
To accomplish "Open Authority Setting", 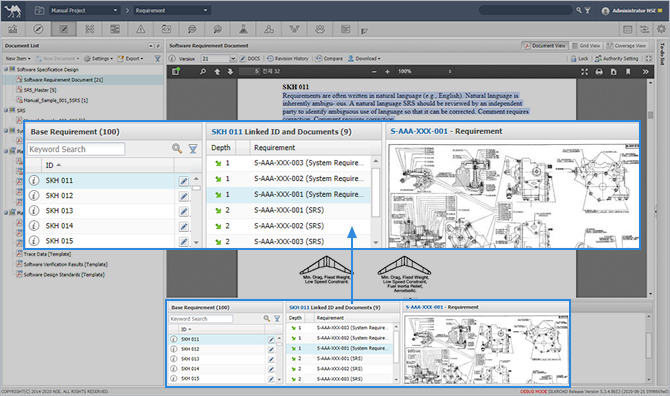I will (617, 59).
